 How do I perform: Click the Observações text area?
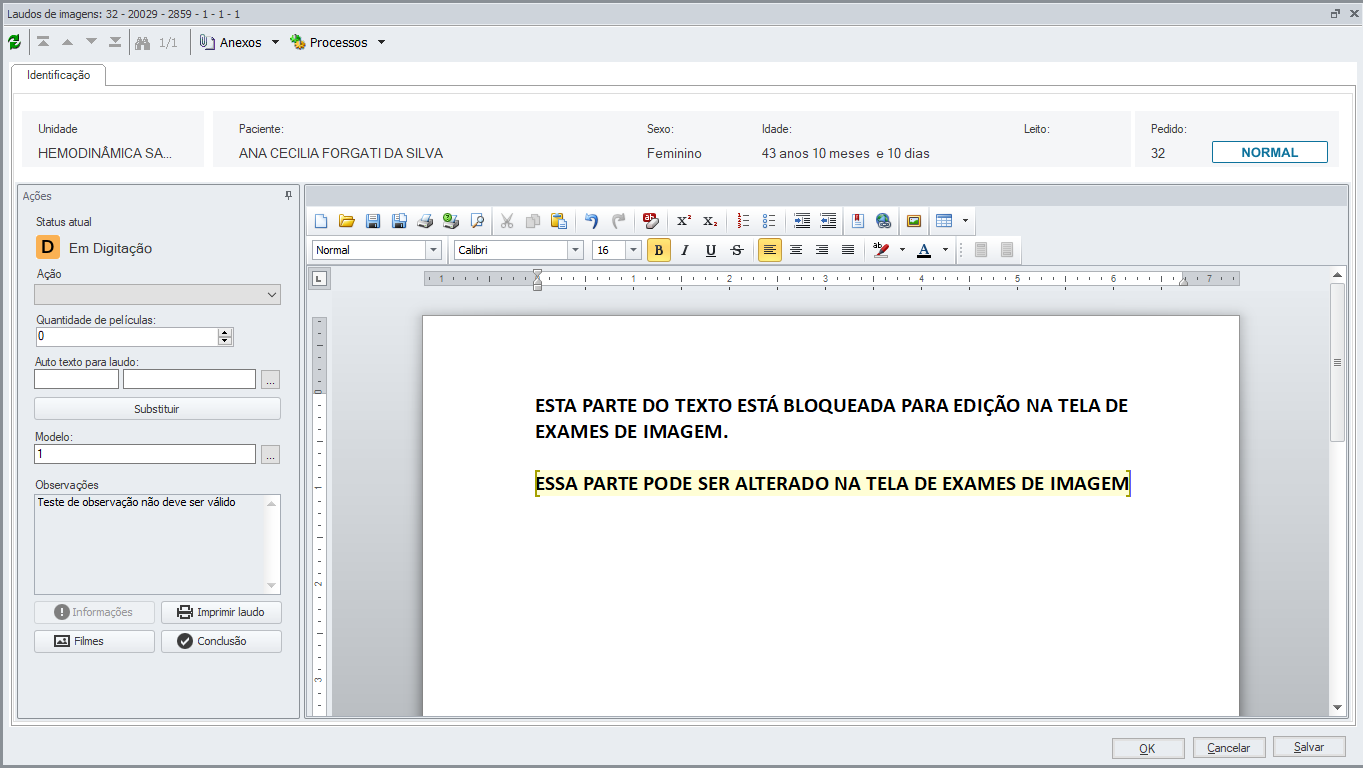pos(157,545)
